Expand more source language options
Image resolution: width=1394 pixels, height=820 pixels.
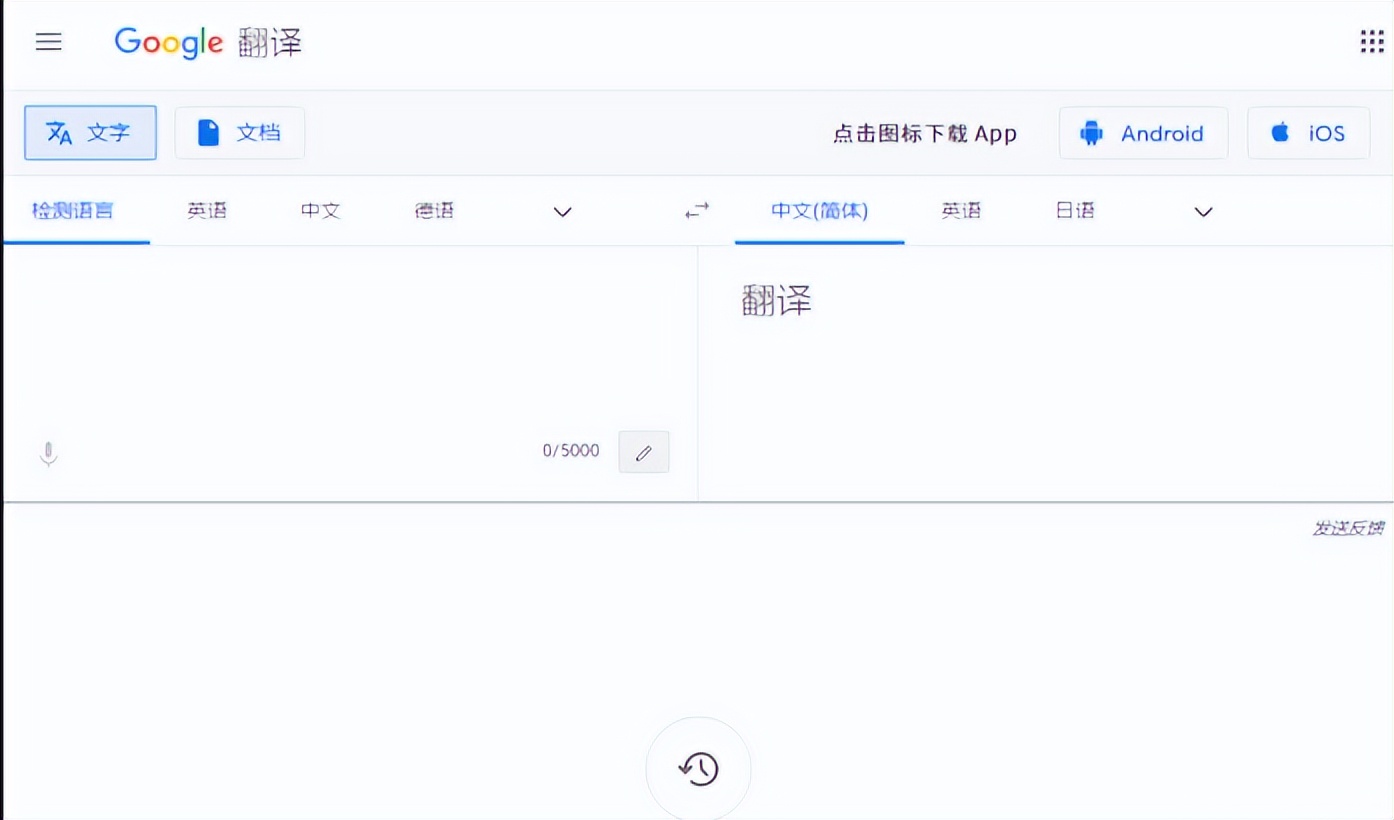click(x=562, y=212)
